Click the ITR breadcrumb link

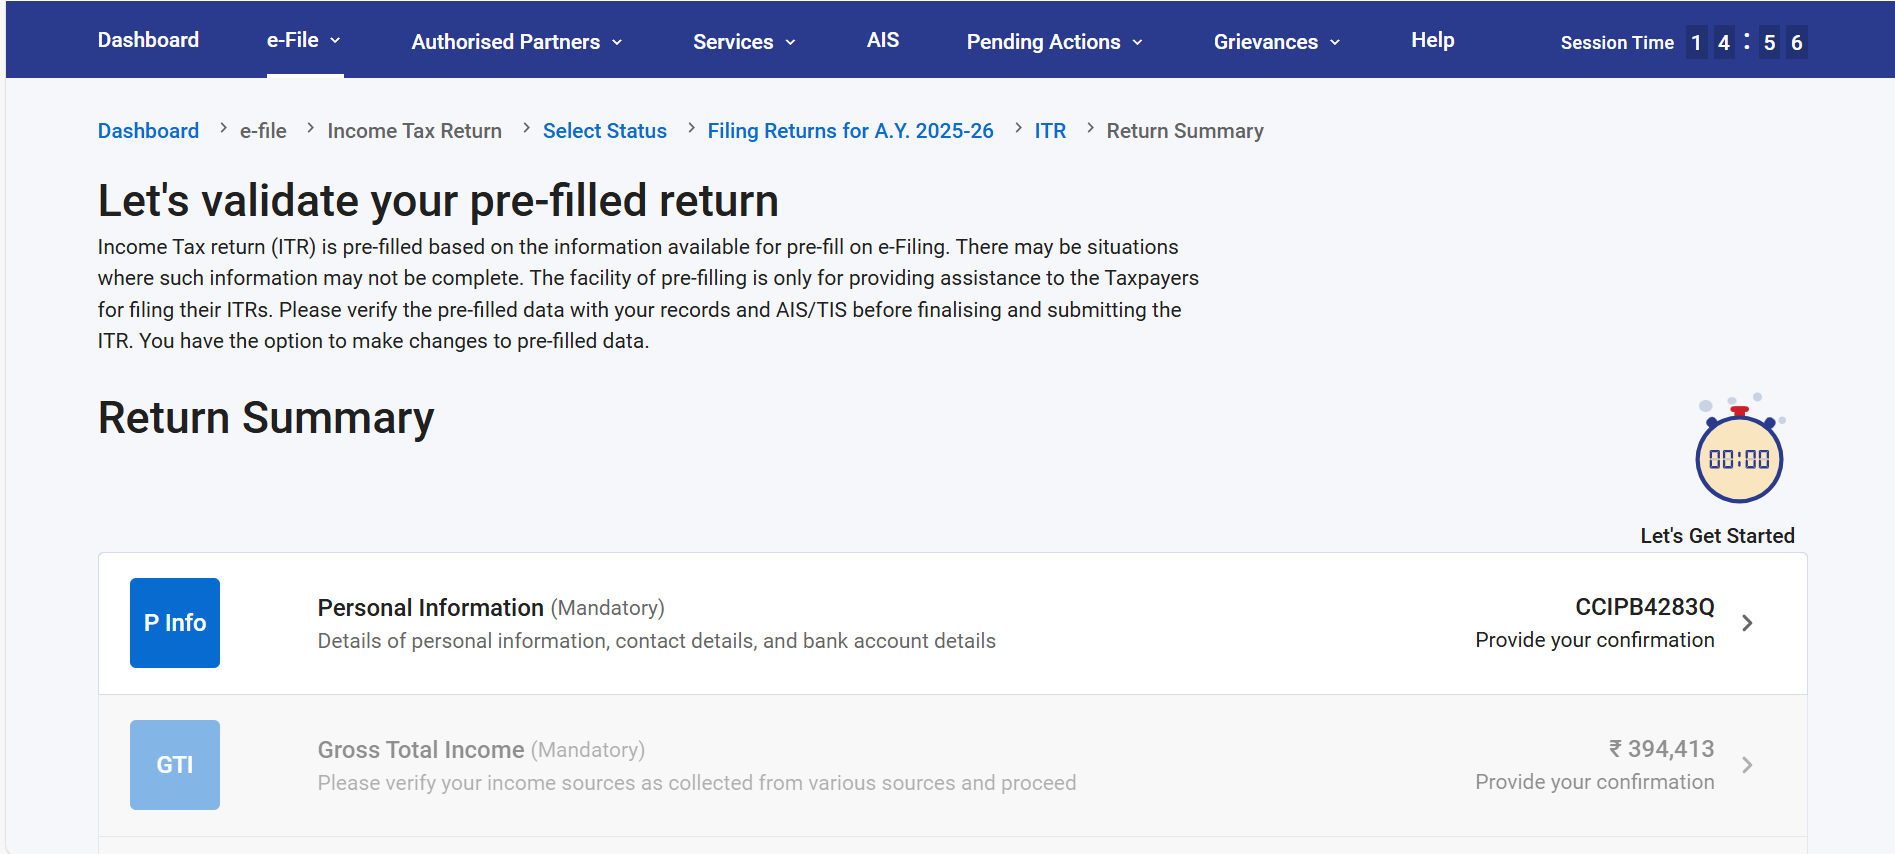click(1050, 131)
